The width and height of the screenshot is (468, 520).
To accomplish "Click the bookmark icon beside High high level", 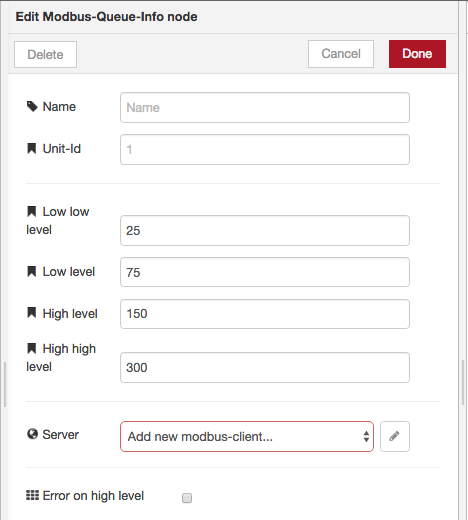I will (32, 349).
